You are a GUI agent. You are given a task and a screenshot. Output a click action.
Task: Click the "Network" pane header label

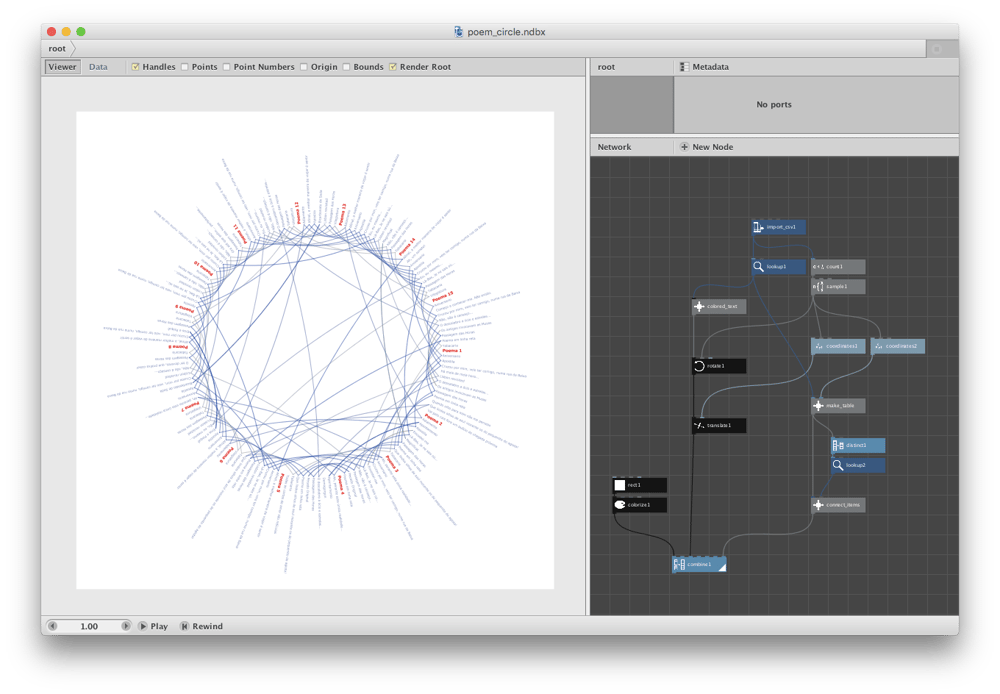tap(614, 147)
